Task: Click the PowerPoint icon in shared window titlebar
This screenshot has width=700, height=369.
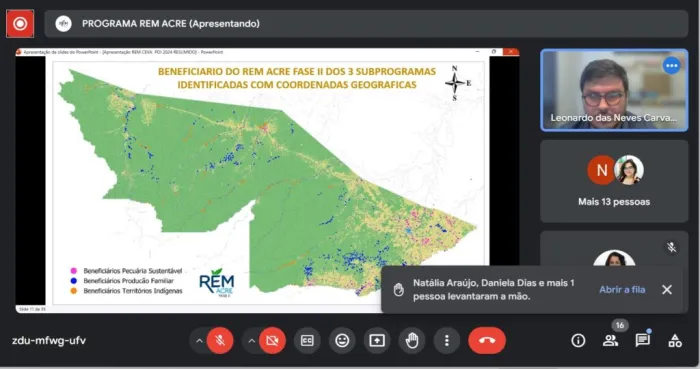Action: [x=19, y=52]
